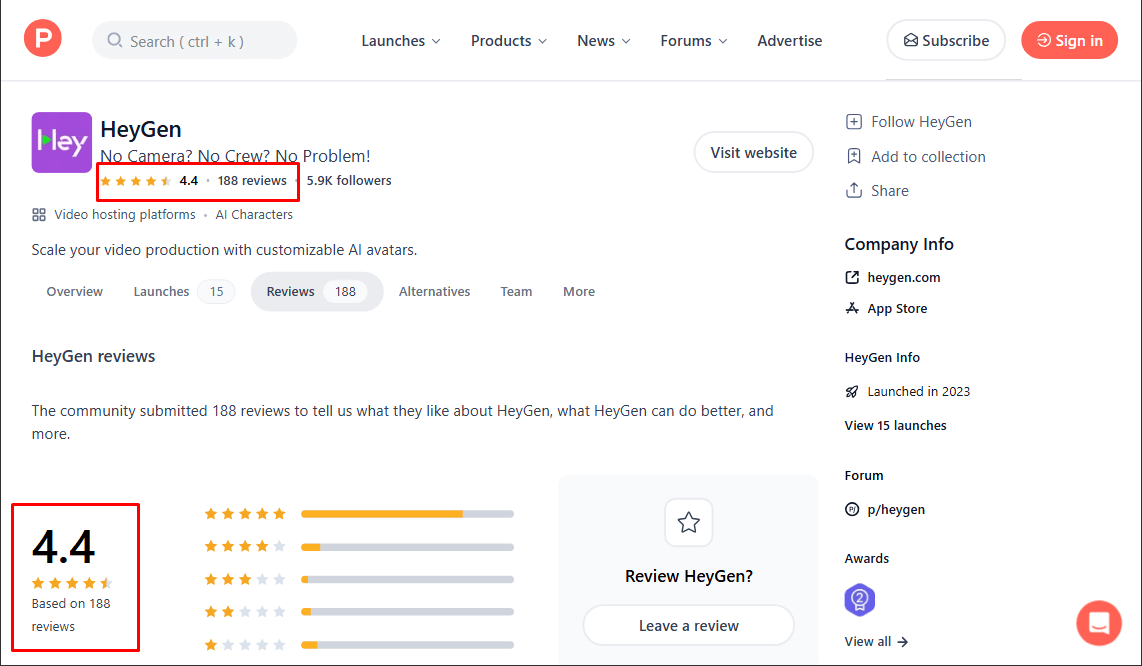Switch to the Team tab

pos(516,291)
